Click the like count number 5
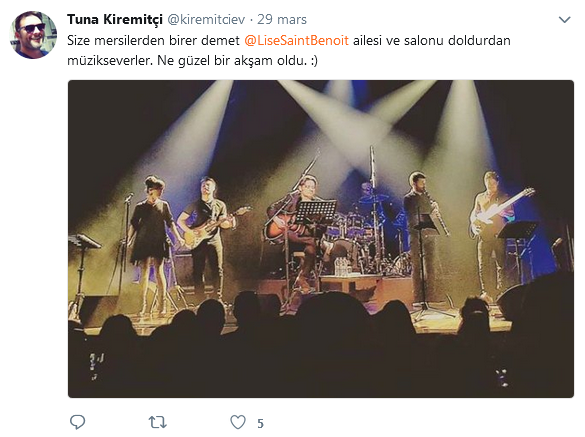The width and height of the screenshot is (585, 437). [x=260, y=423]
